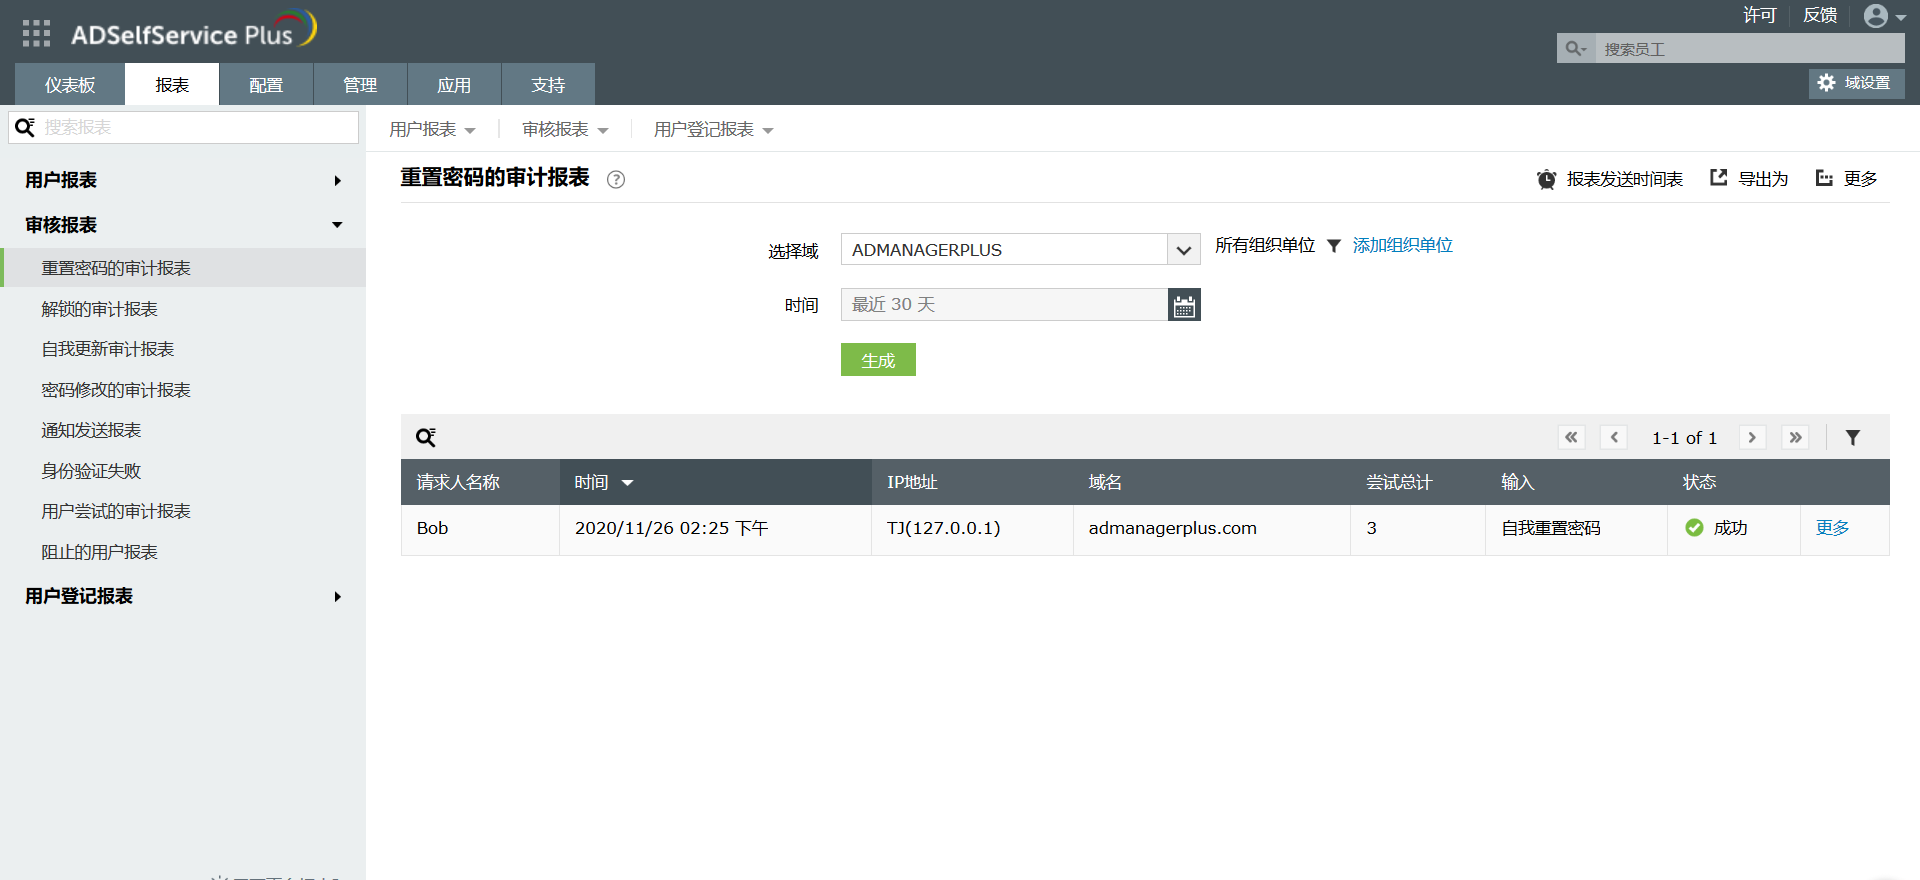Click the table search icon

[x=426, y=437]
